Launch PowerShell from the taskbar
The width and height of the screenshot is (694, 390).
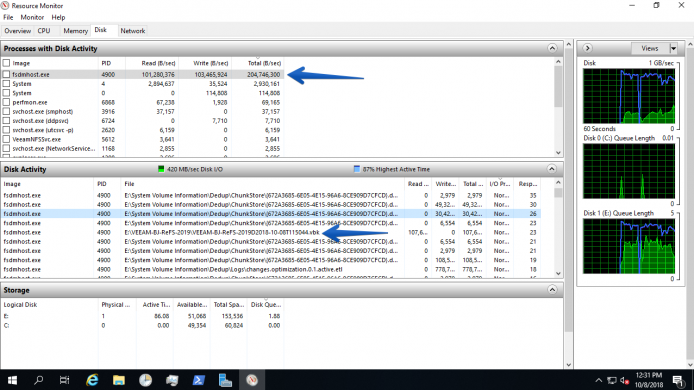[x=198, y=380]
